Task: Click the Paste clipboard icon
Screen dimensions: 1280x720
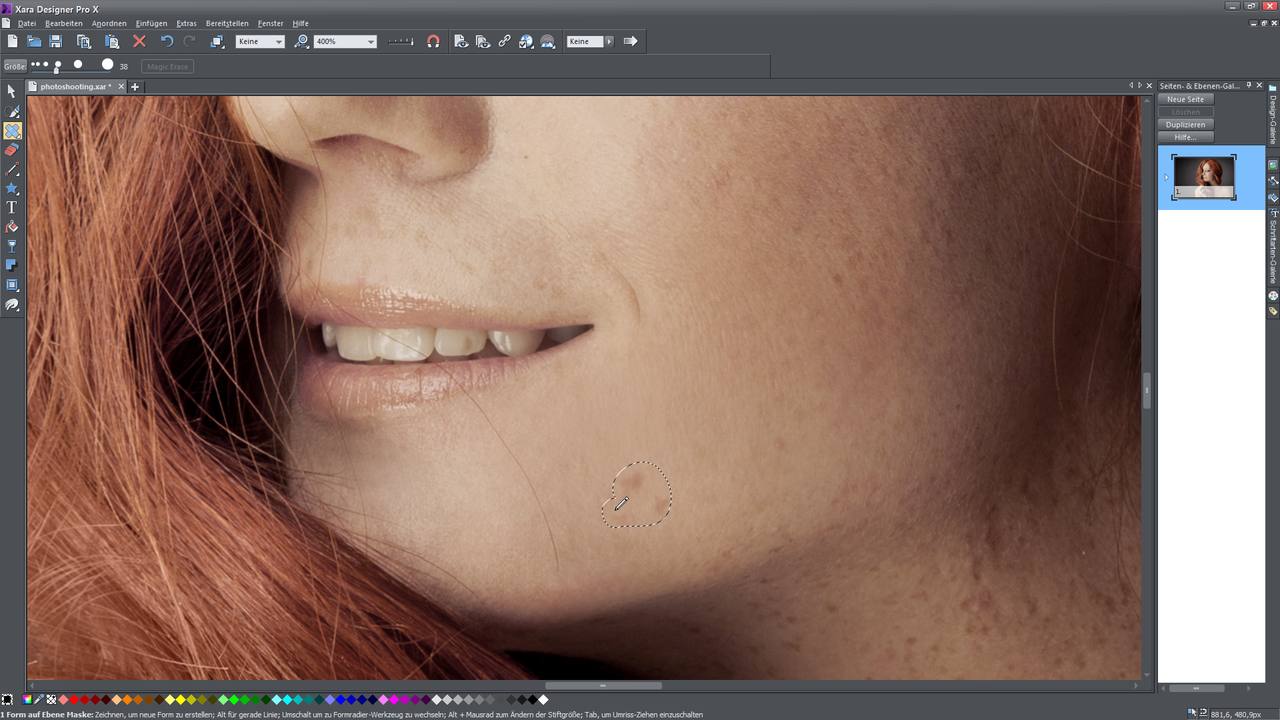Action: (112, 41)
